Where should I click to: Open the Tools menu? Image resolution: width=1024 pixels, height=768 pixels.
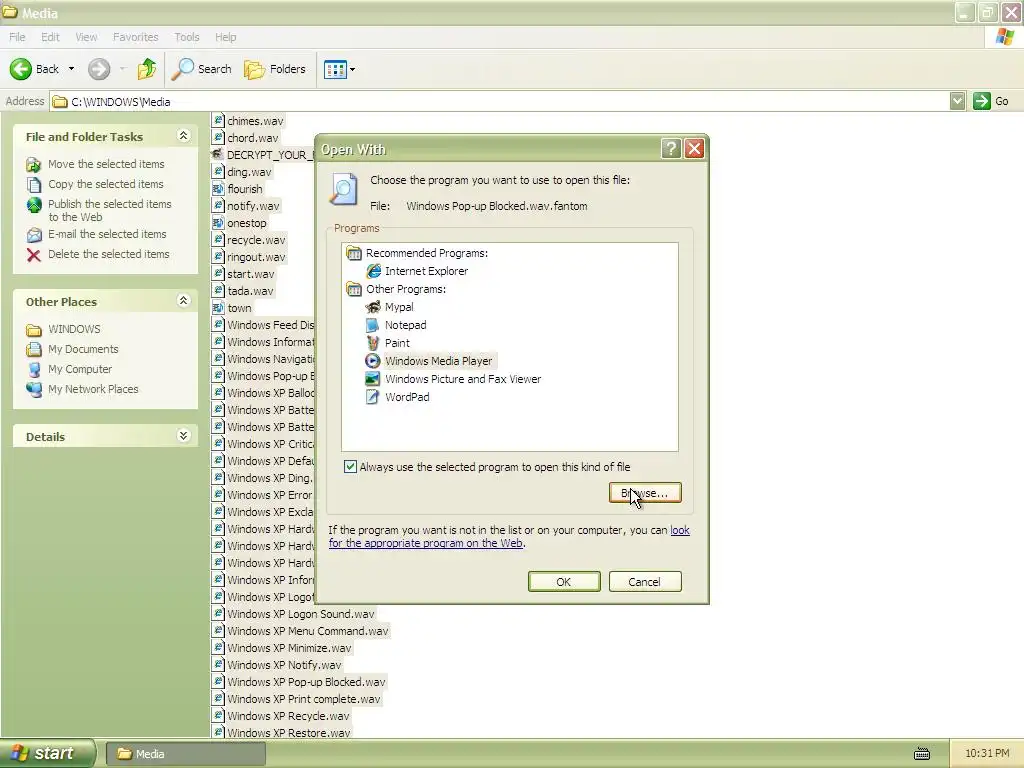[x=187, y=37]
